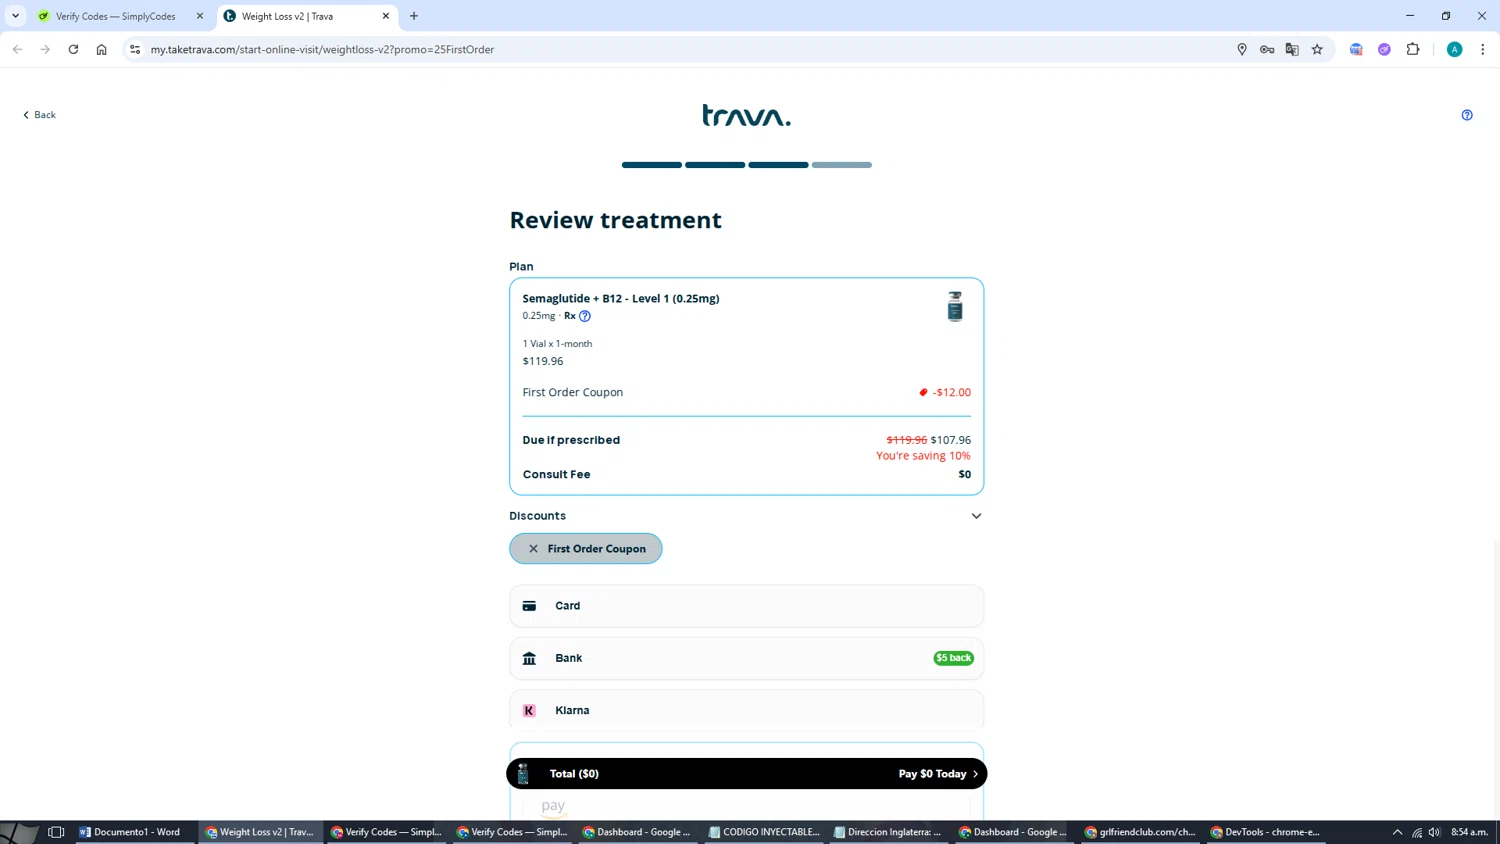Image resolution: width=1500 pixels, height=844 pixels.
Task: Click the Pay $0 Today button
Action: click(938, 774)
